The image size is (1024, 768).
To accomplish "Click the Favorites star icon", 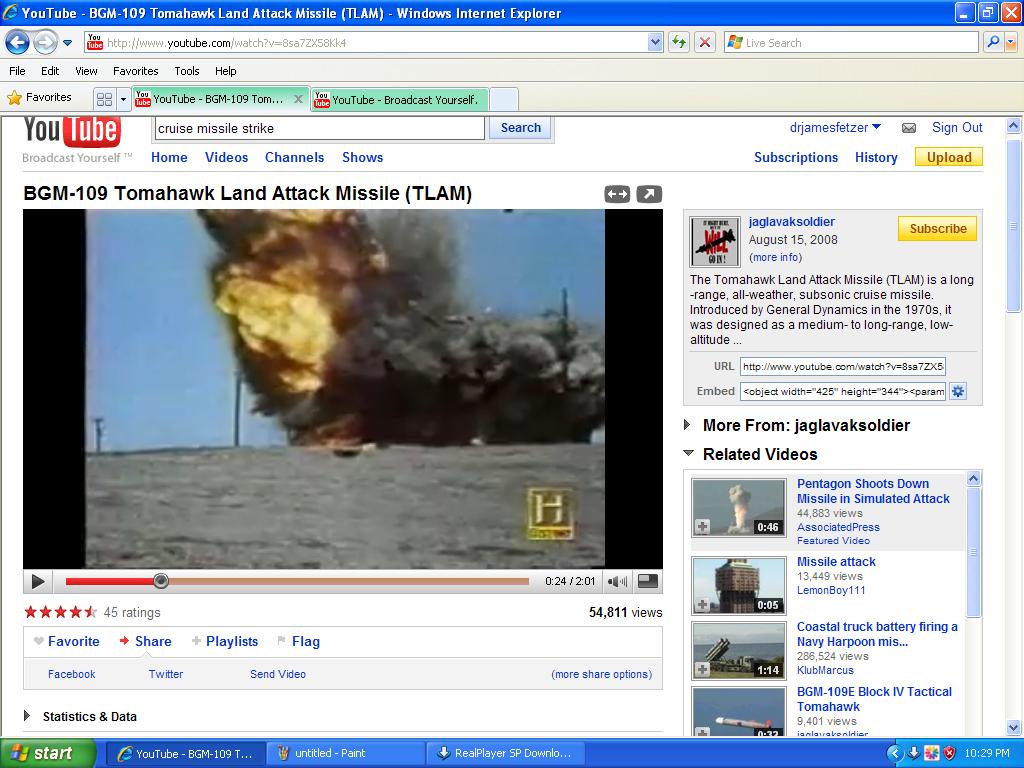I will [14, 98].
